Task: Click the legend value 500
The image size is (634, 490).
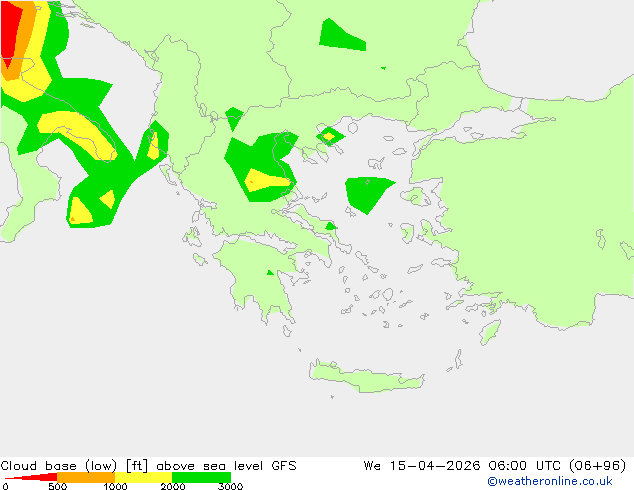Action: click(57, 486)
